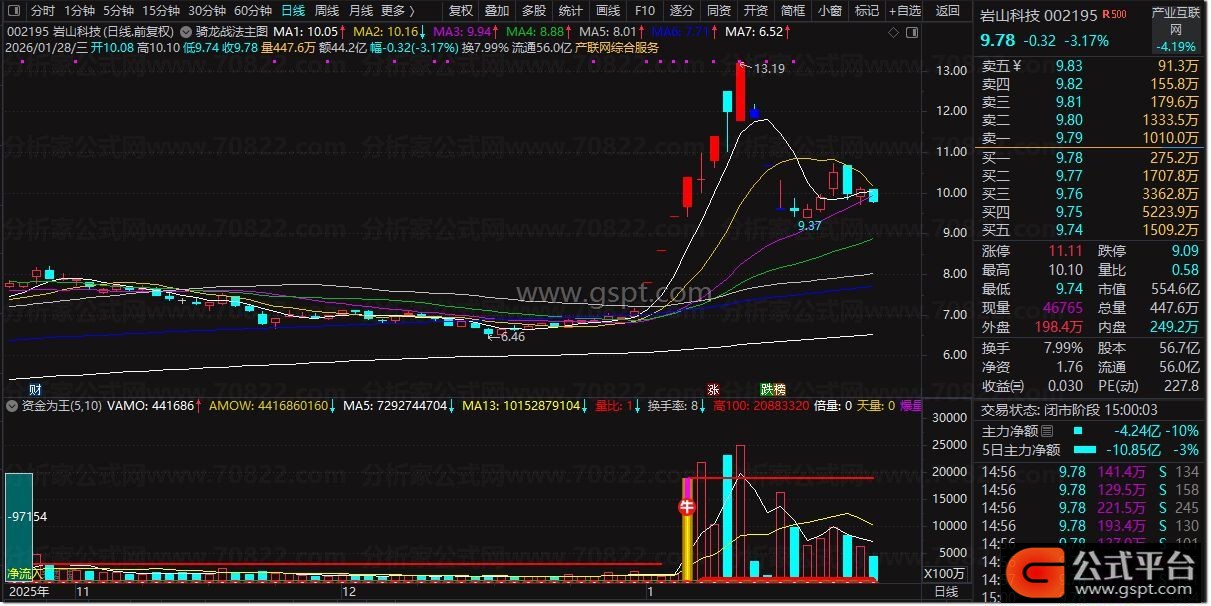This screenshot has width=1211, height=606.
Task: Click the red 涨 marker icon
Action: pos(714,389)
